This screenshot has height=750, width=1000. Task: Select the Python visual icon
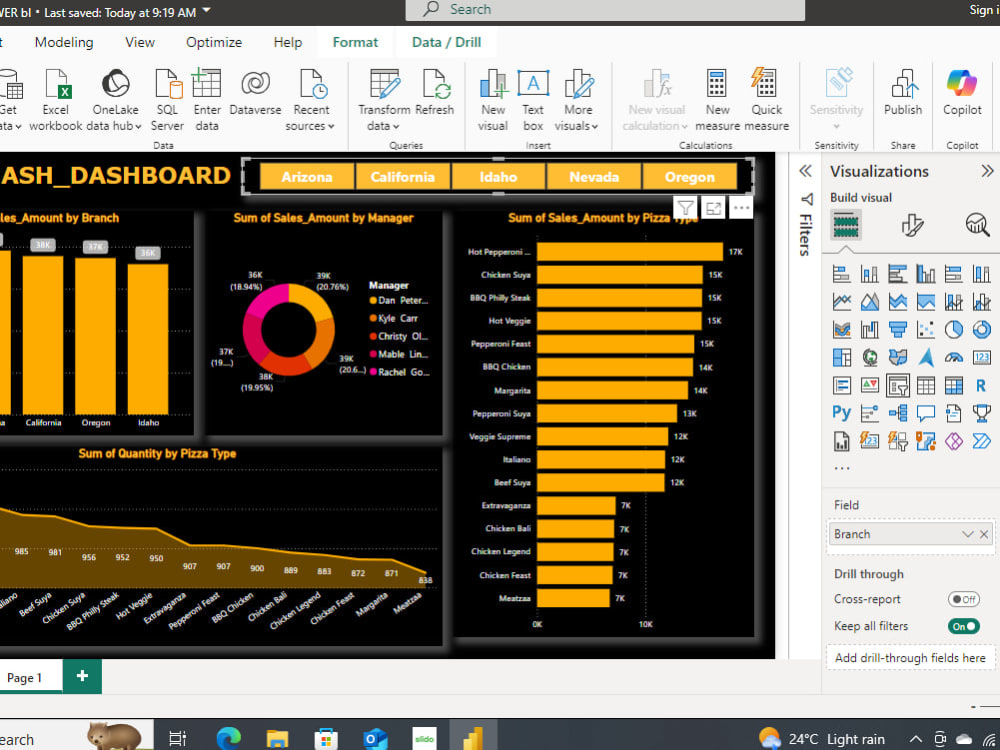pos(841,413)
